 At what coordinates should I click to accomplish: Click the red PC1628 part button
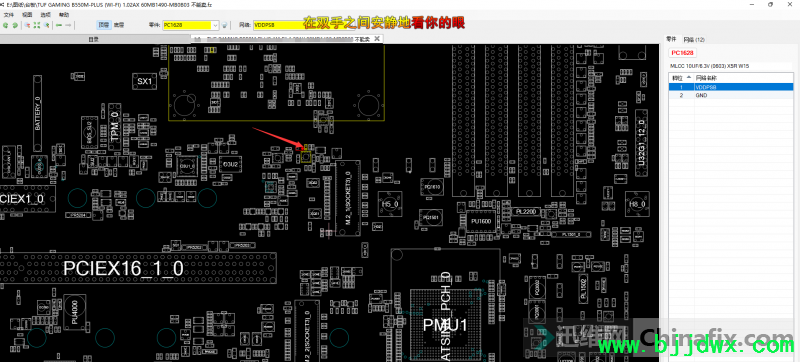682,53
